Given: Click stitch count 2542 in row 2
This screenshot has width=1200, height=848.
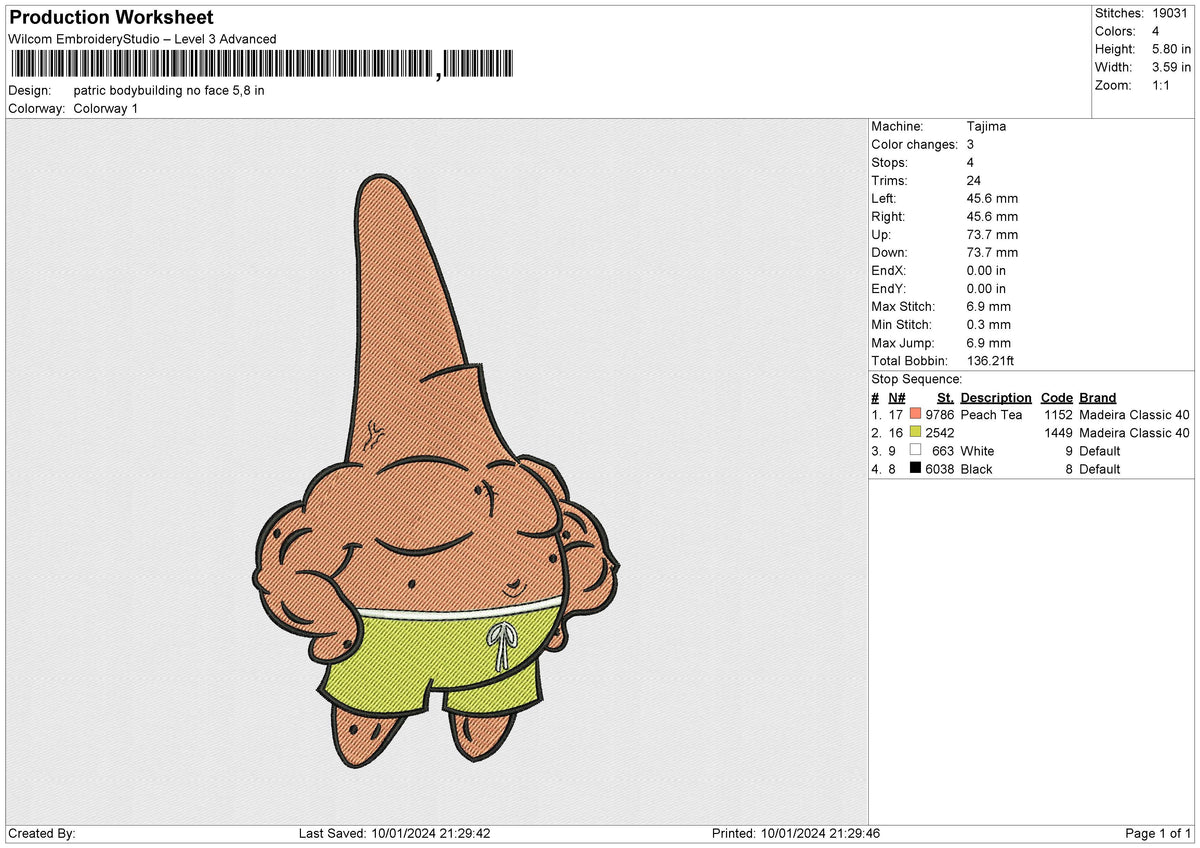Looking at the screenshot, I should pos(940,432).
